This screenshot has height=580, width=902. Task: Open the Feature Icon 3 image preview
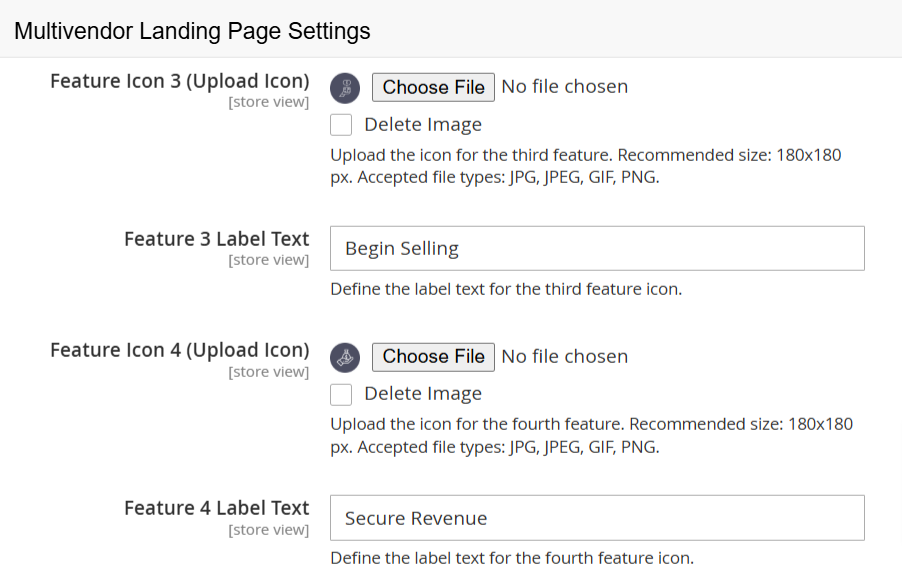[x=345, y=88]
